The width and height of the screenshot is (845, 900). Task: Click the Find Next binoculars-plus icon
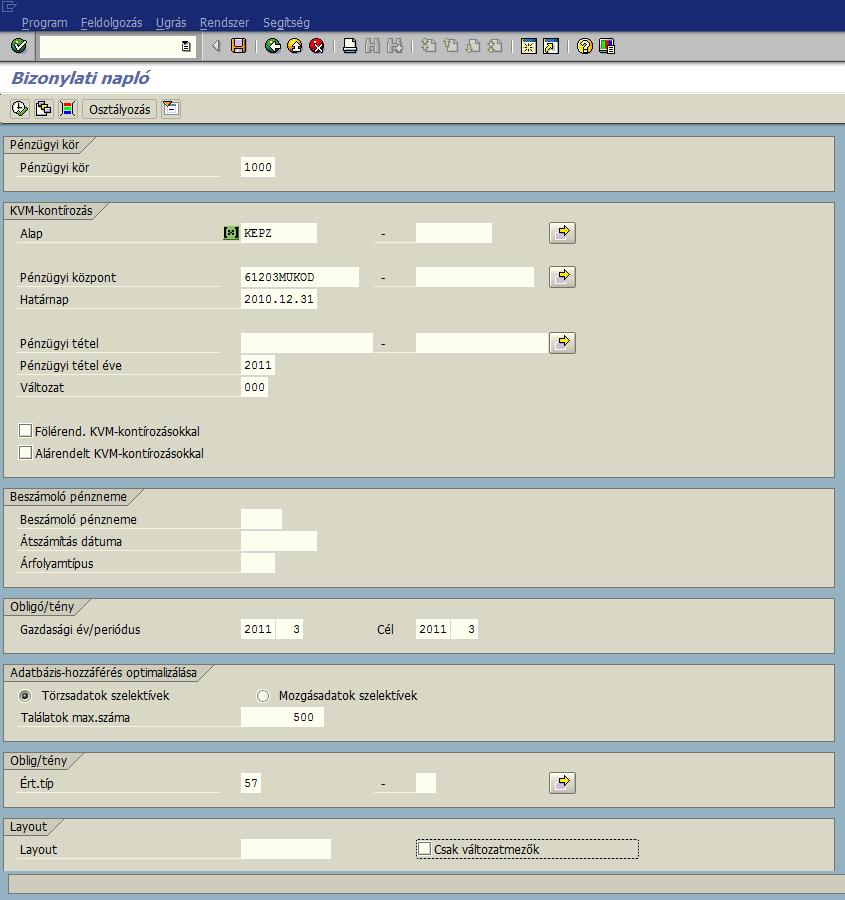click(394, 46)
